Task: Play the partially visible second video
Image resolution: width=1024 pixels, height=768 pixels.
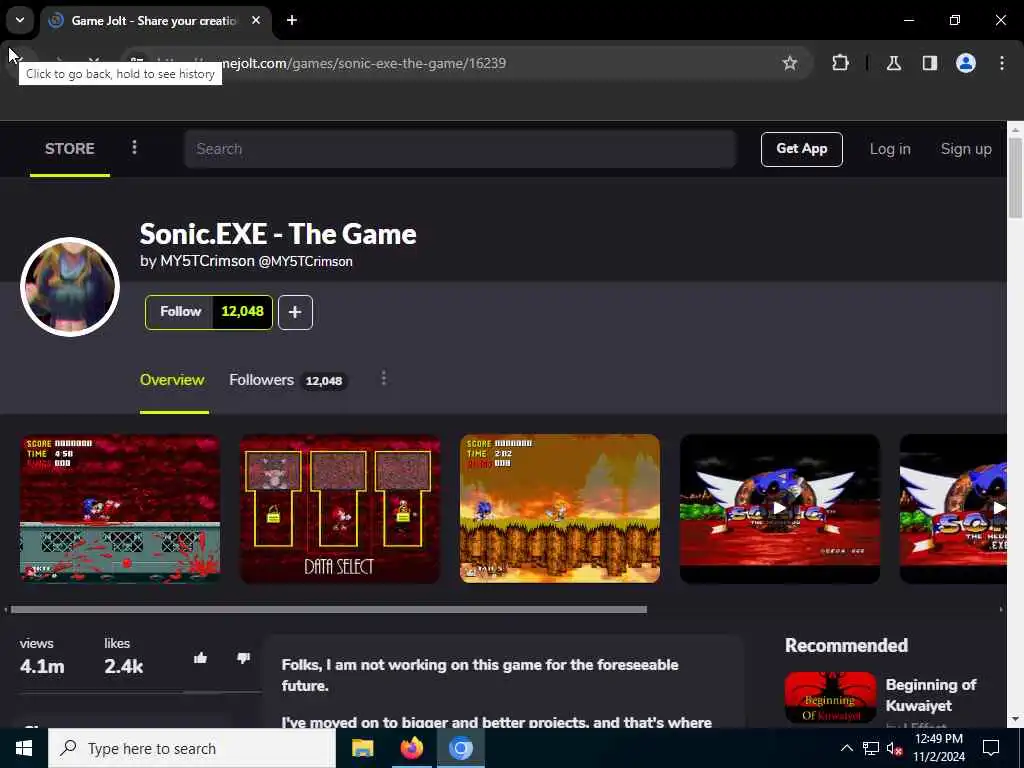Action: pyautogui.click(x=953, y=509)
